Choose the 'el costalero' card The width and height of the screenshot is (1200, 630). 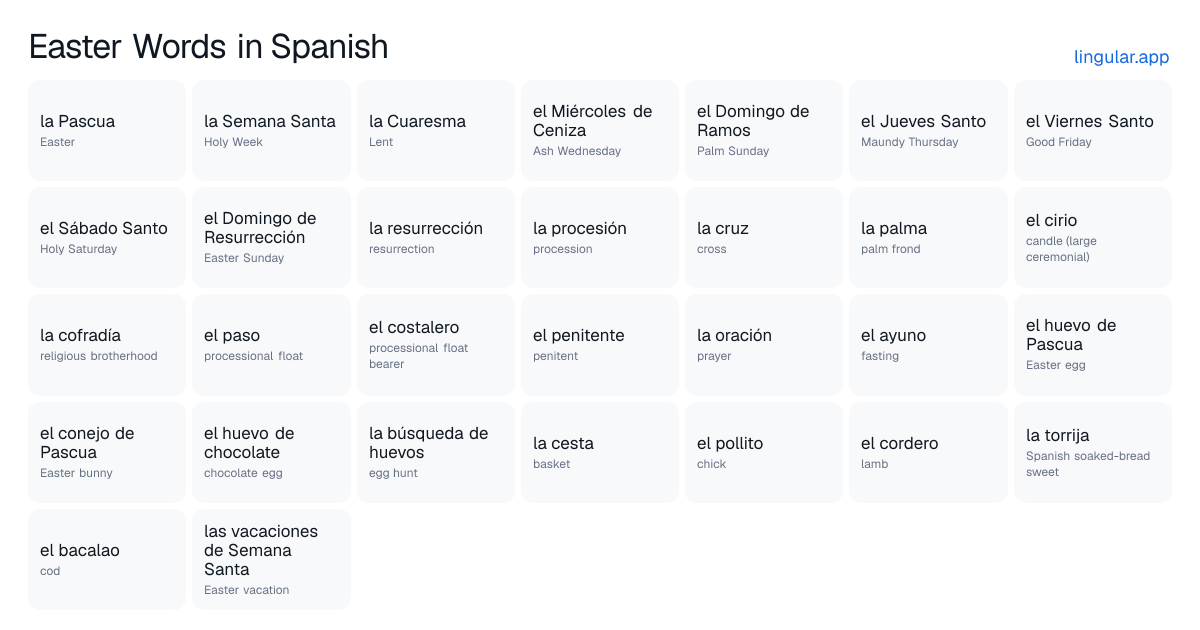[x=436, y=344]
